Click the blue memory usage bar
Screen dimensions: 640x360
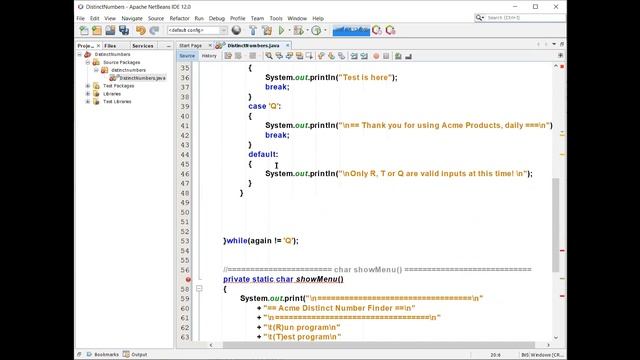coord(351,30)
